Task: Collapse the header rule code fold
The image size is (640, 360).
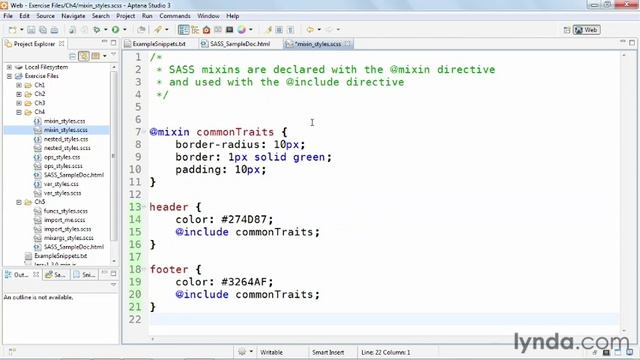Action: pyautogui.click(x=144, y=207)
